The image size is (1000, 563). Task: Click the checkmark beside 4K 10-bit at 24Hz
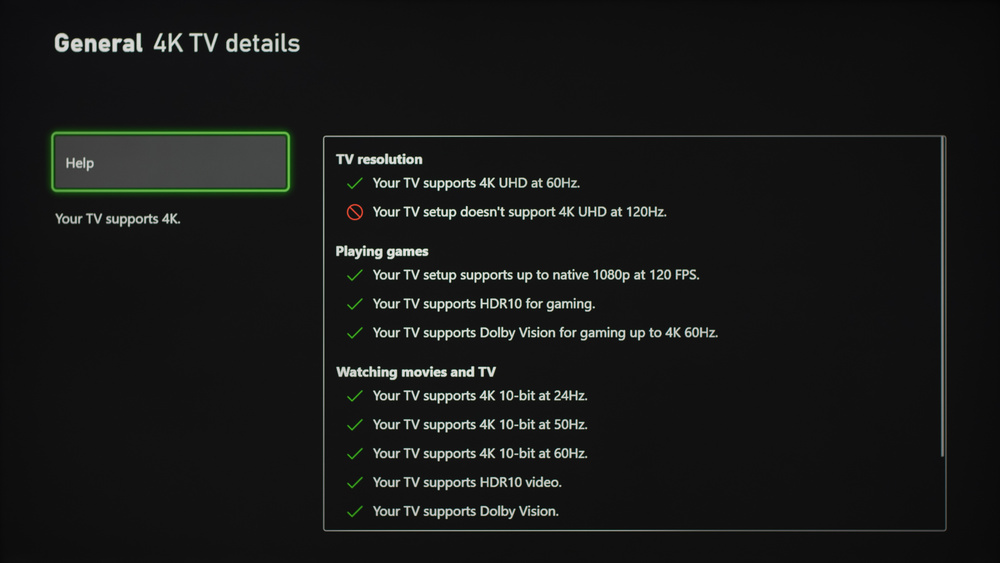tap(354, 396)
